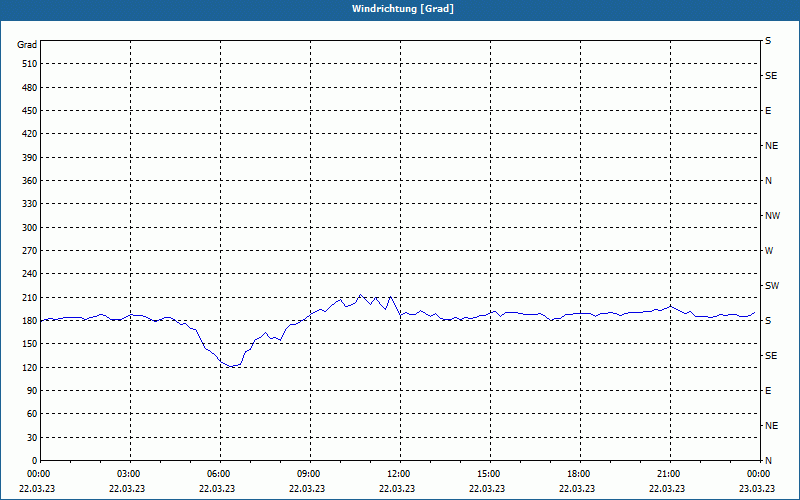This screenshot has height=500, width=800.
Task: Click the E compass label level with 450
Action: pyautogui.click(x=768, y=111)
